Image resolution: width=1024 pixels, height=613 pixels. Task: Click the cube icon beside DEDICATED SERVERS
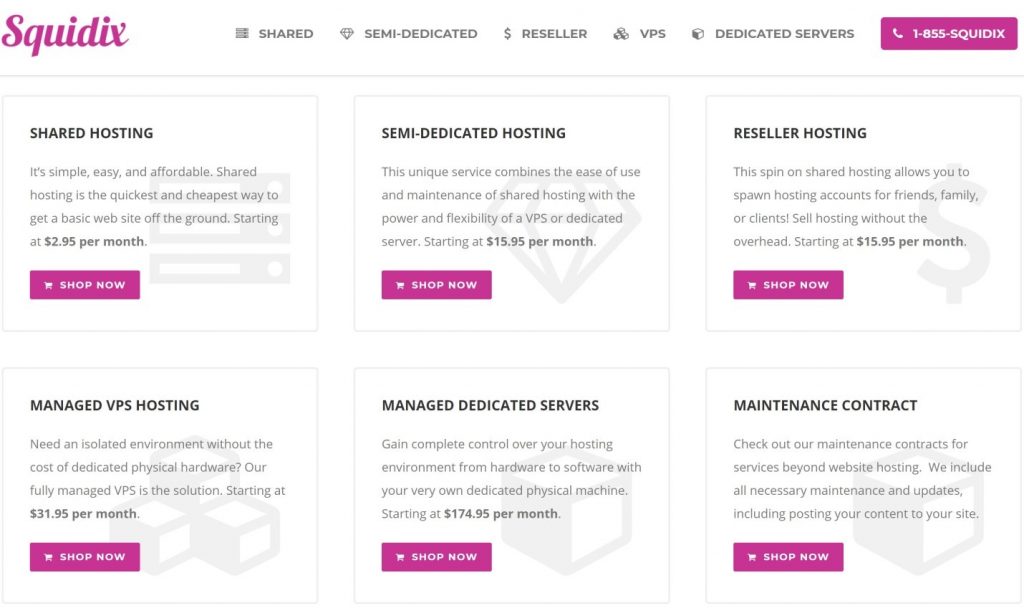coord(697,33)
